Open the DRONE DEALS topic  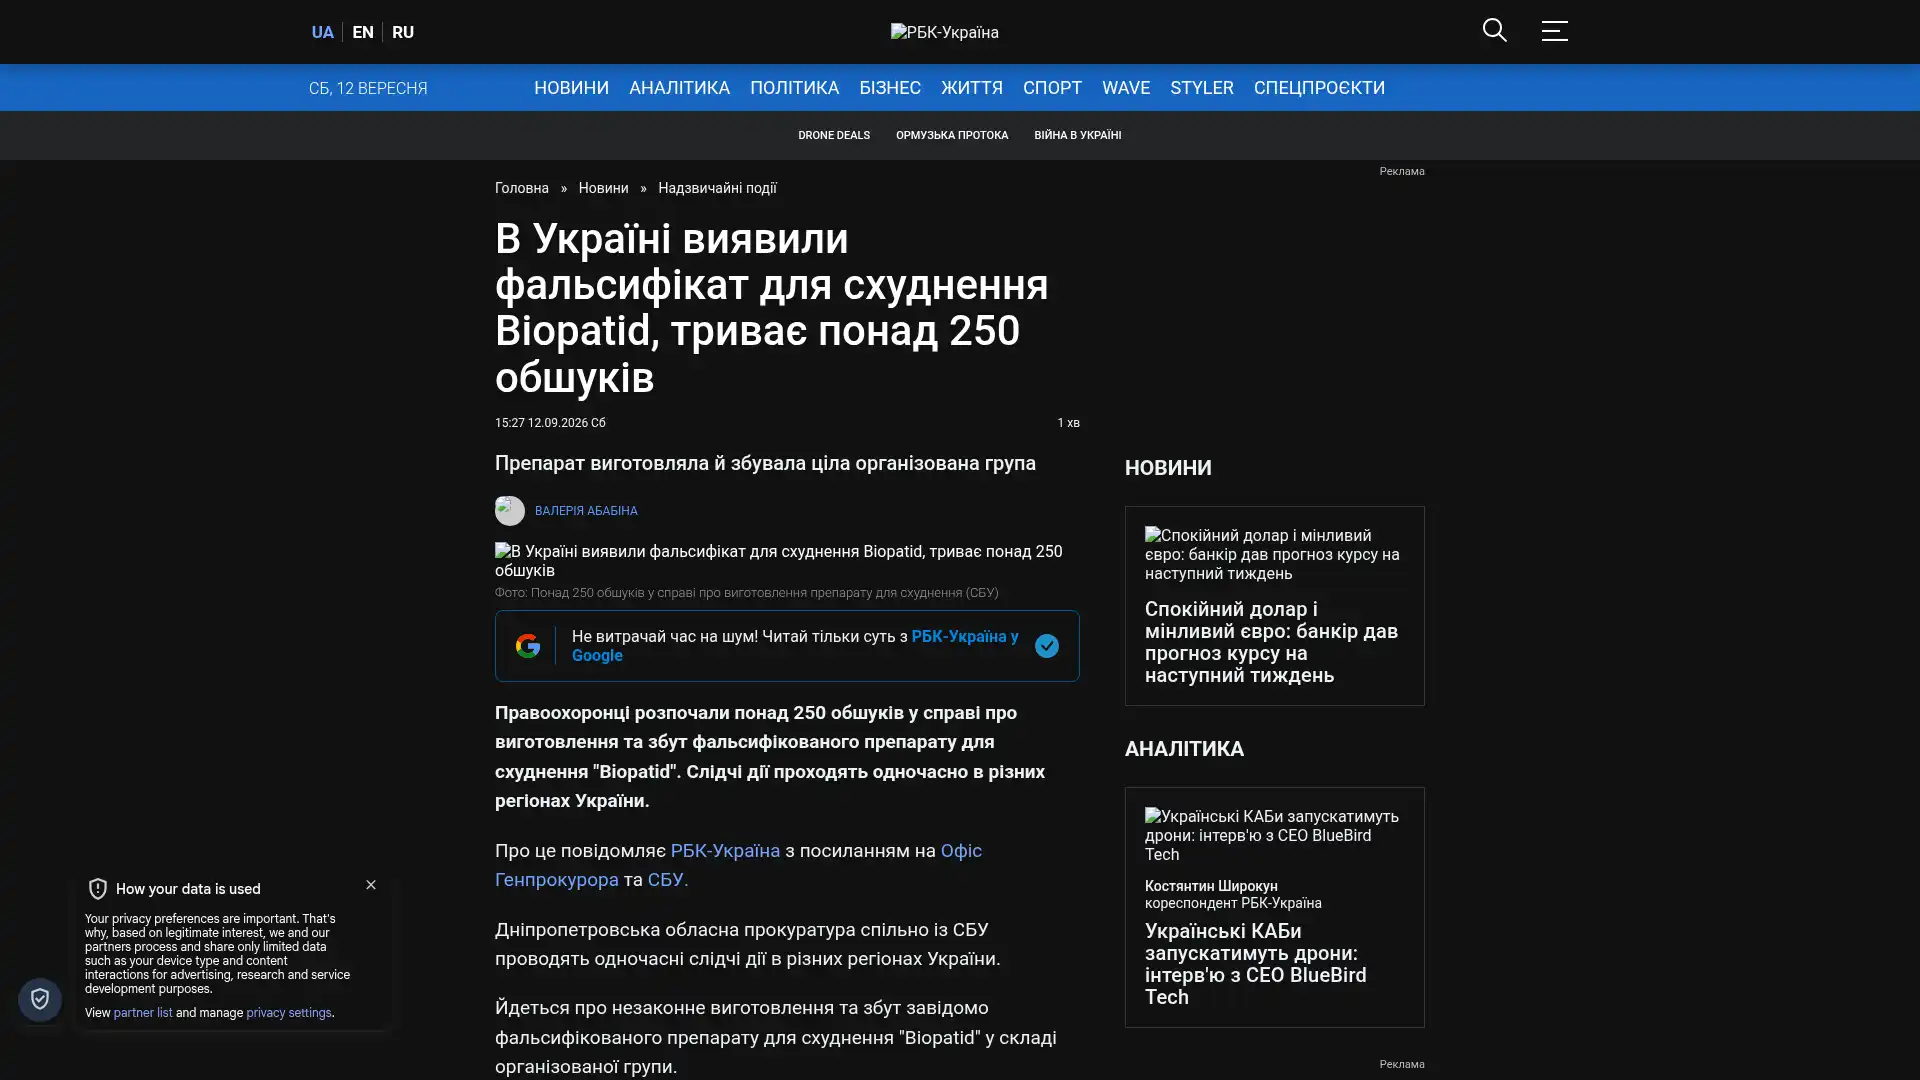[x=834, y=135]
